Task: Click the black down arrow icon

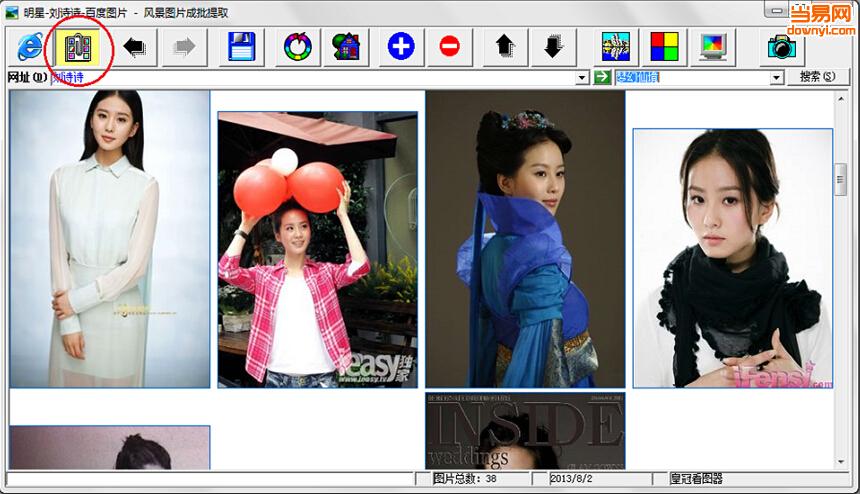Action: click(x=553, y=47)
